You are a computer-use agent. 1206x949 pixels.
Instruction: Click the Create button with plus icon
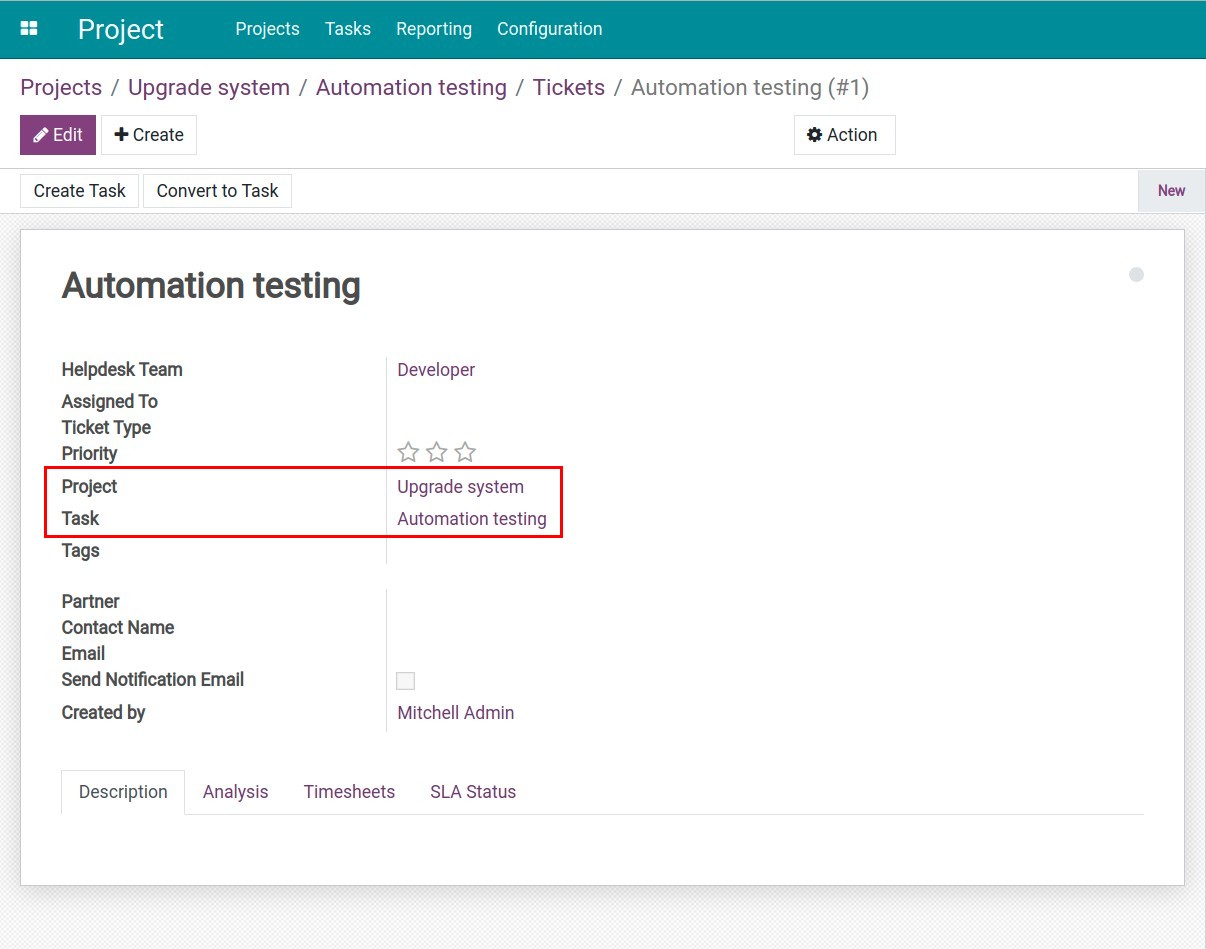click(x=149, y=135)
